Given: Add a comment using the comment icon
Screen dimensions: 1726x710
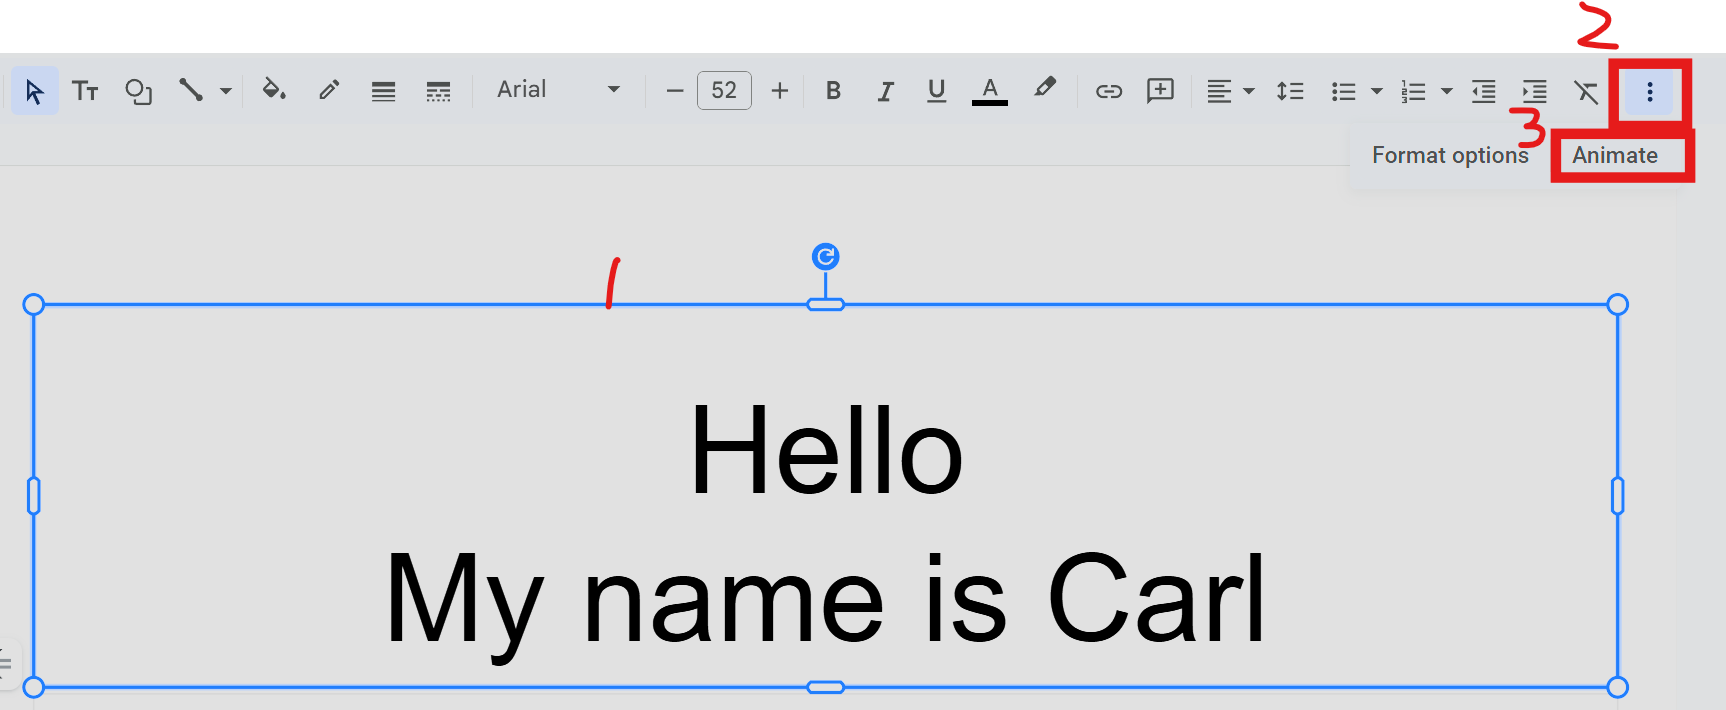Looking at the screenshot, I should click(x=1160, y=91).
